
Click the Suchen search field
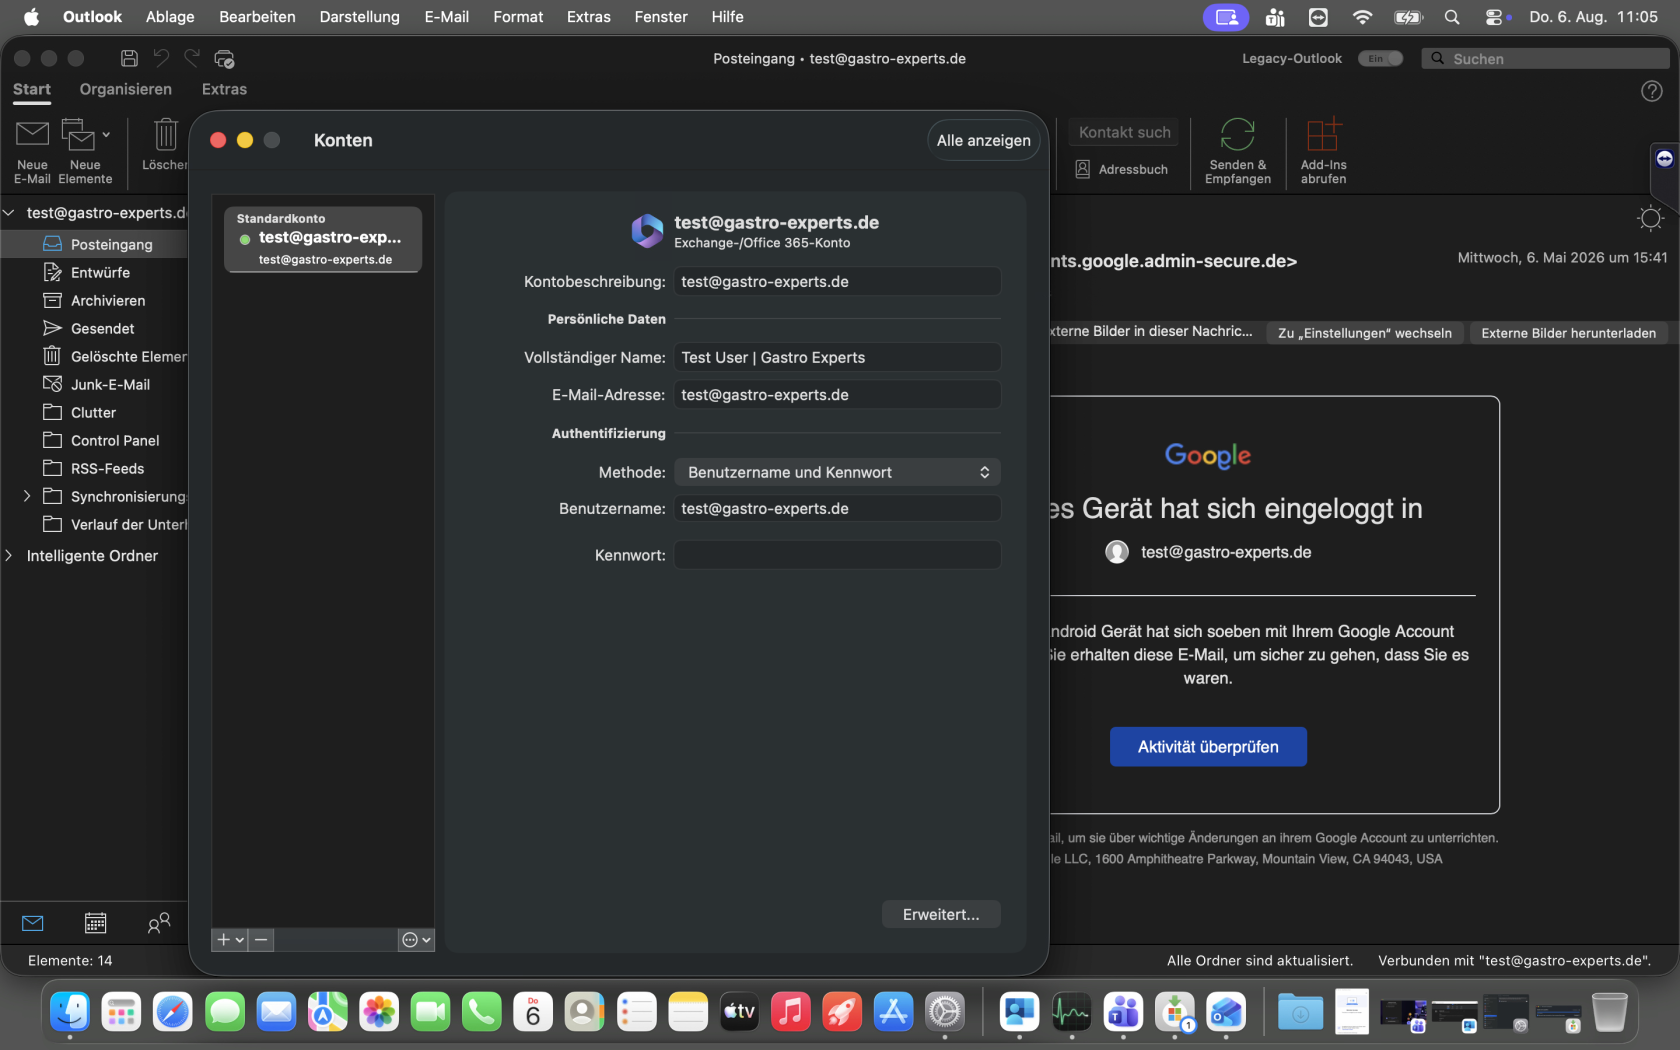[1546, 59]
